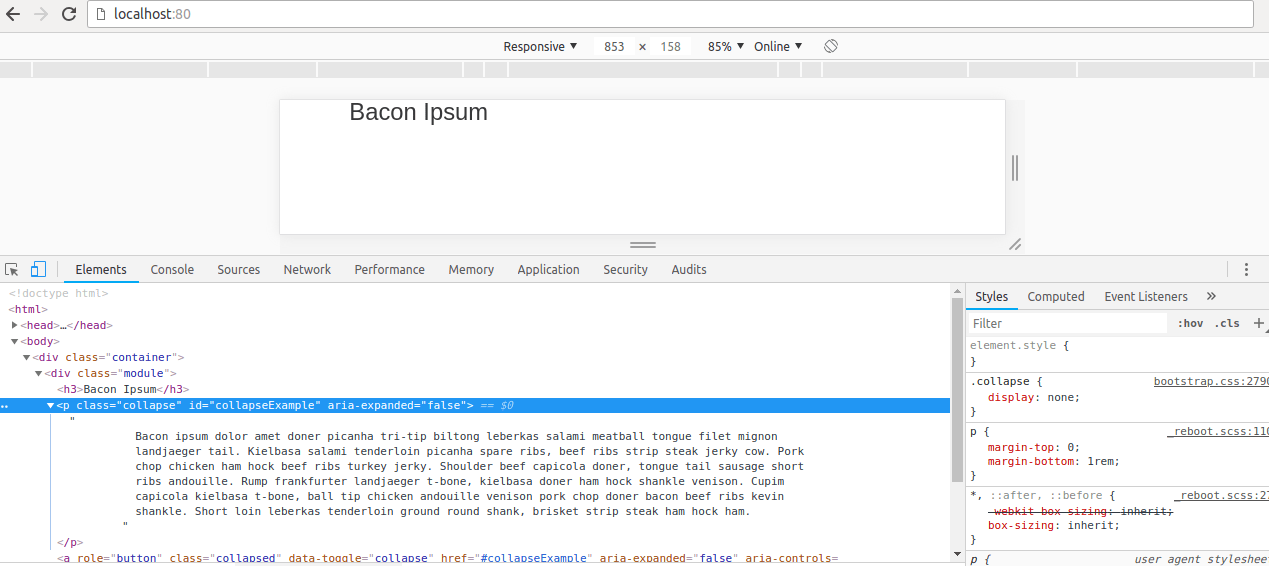Open the Application tab
This screenshot has height=566, width=1269.
click(548, 270)
